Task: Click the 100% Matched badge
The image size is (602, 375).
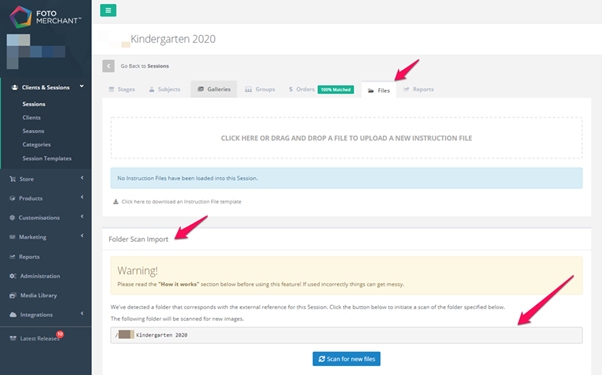Action: (336, 89)
